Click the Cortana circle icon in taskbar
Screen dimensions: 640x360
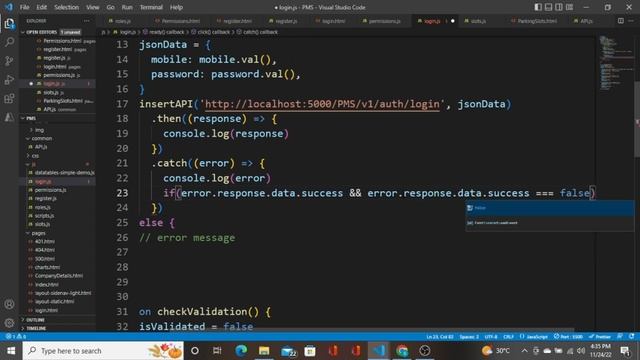point(195,351)
